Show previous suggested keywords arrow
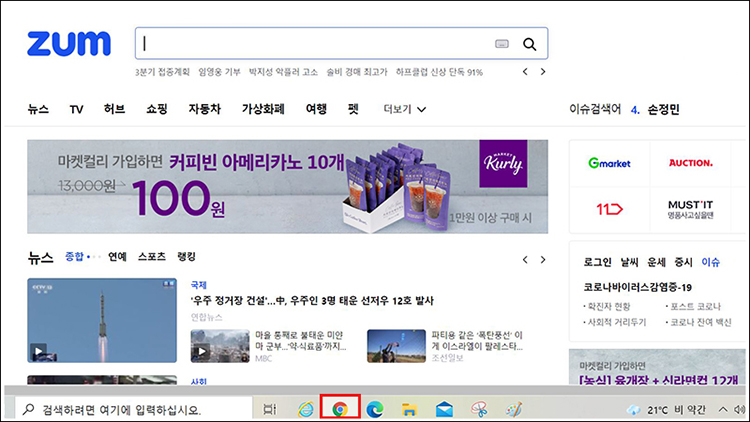The image size is (750, 422). 525,72
